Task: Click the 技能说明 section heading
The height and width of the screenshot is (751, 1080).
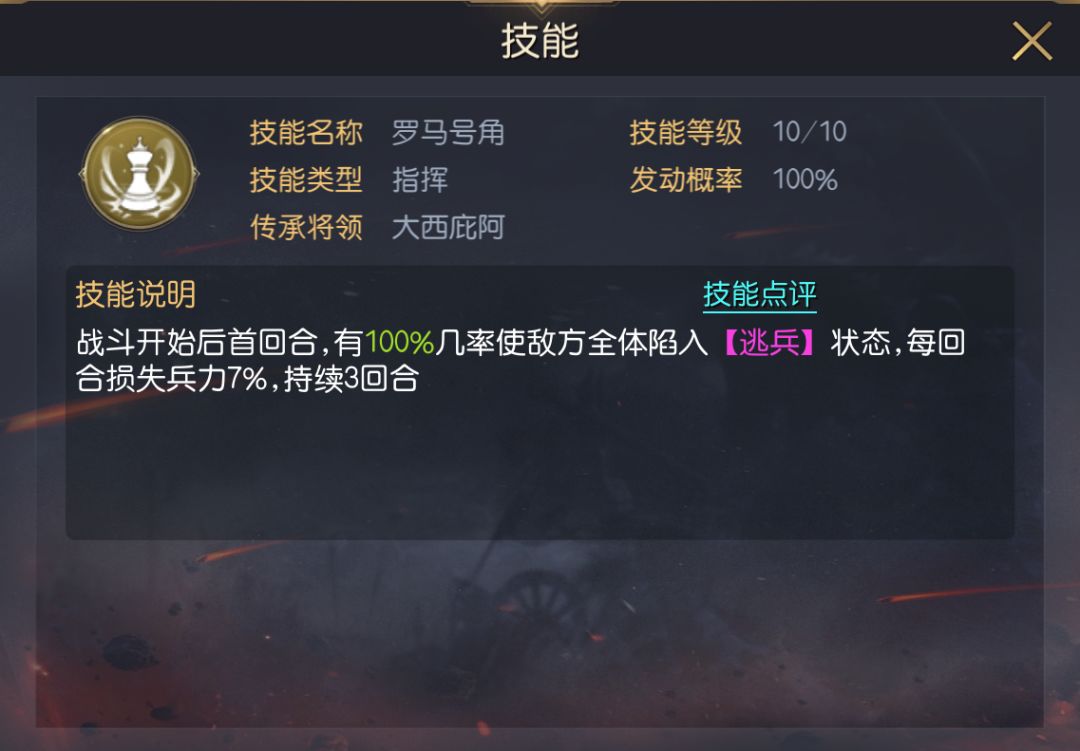Action: [x=136, y=295]
